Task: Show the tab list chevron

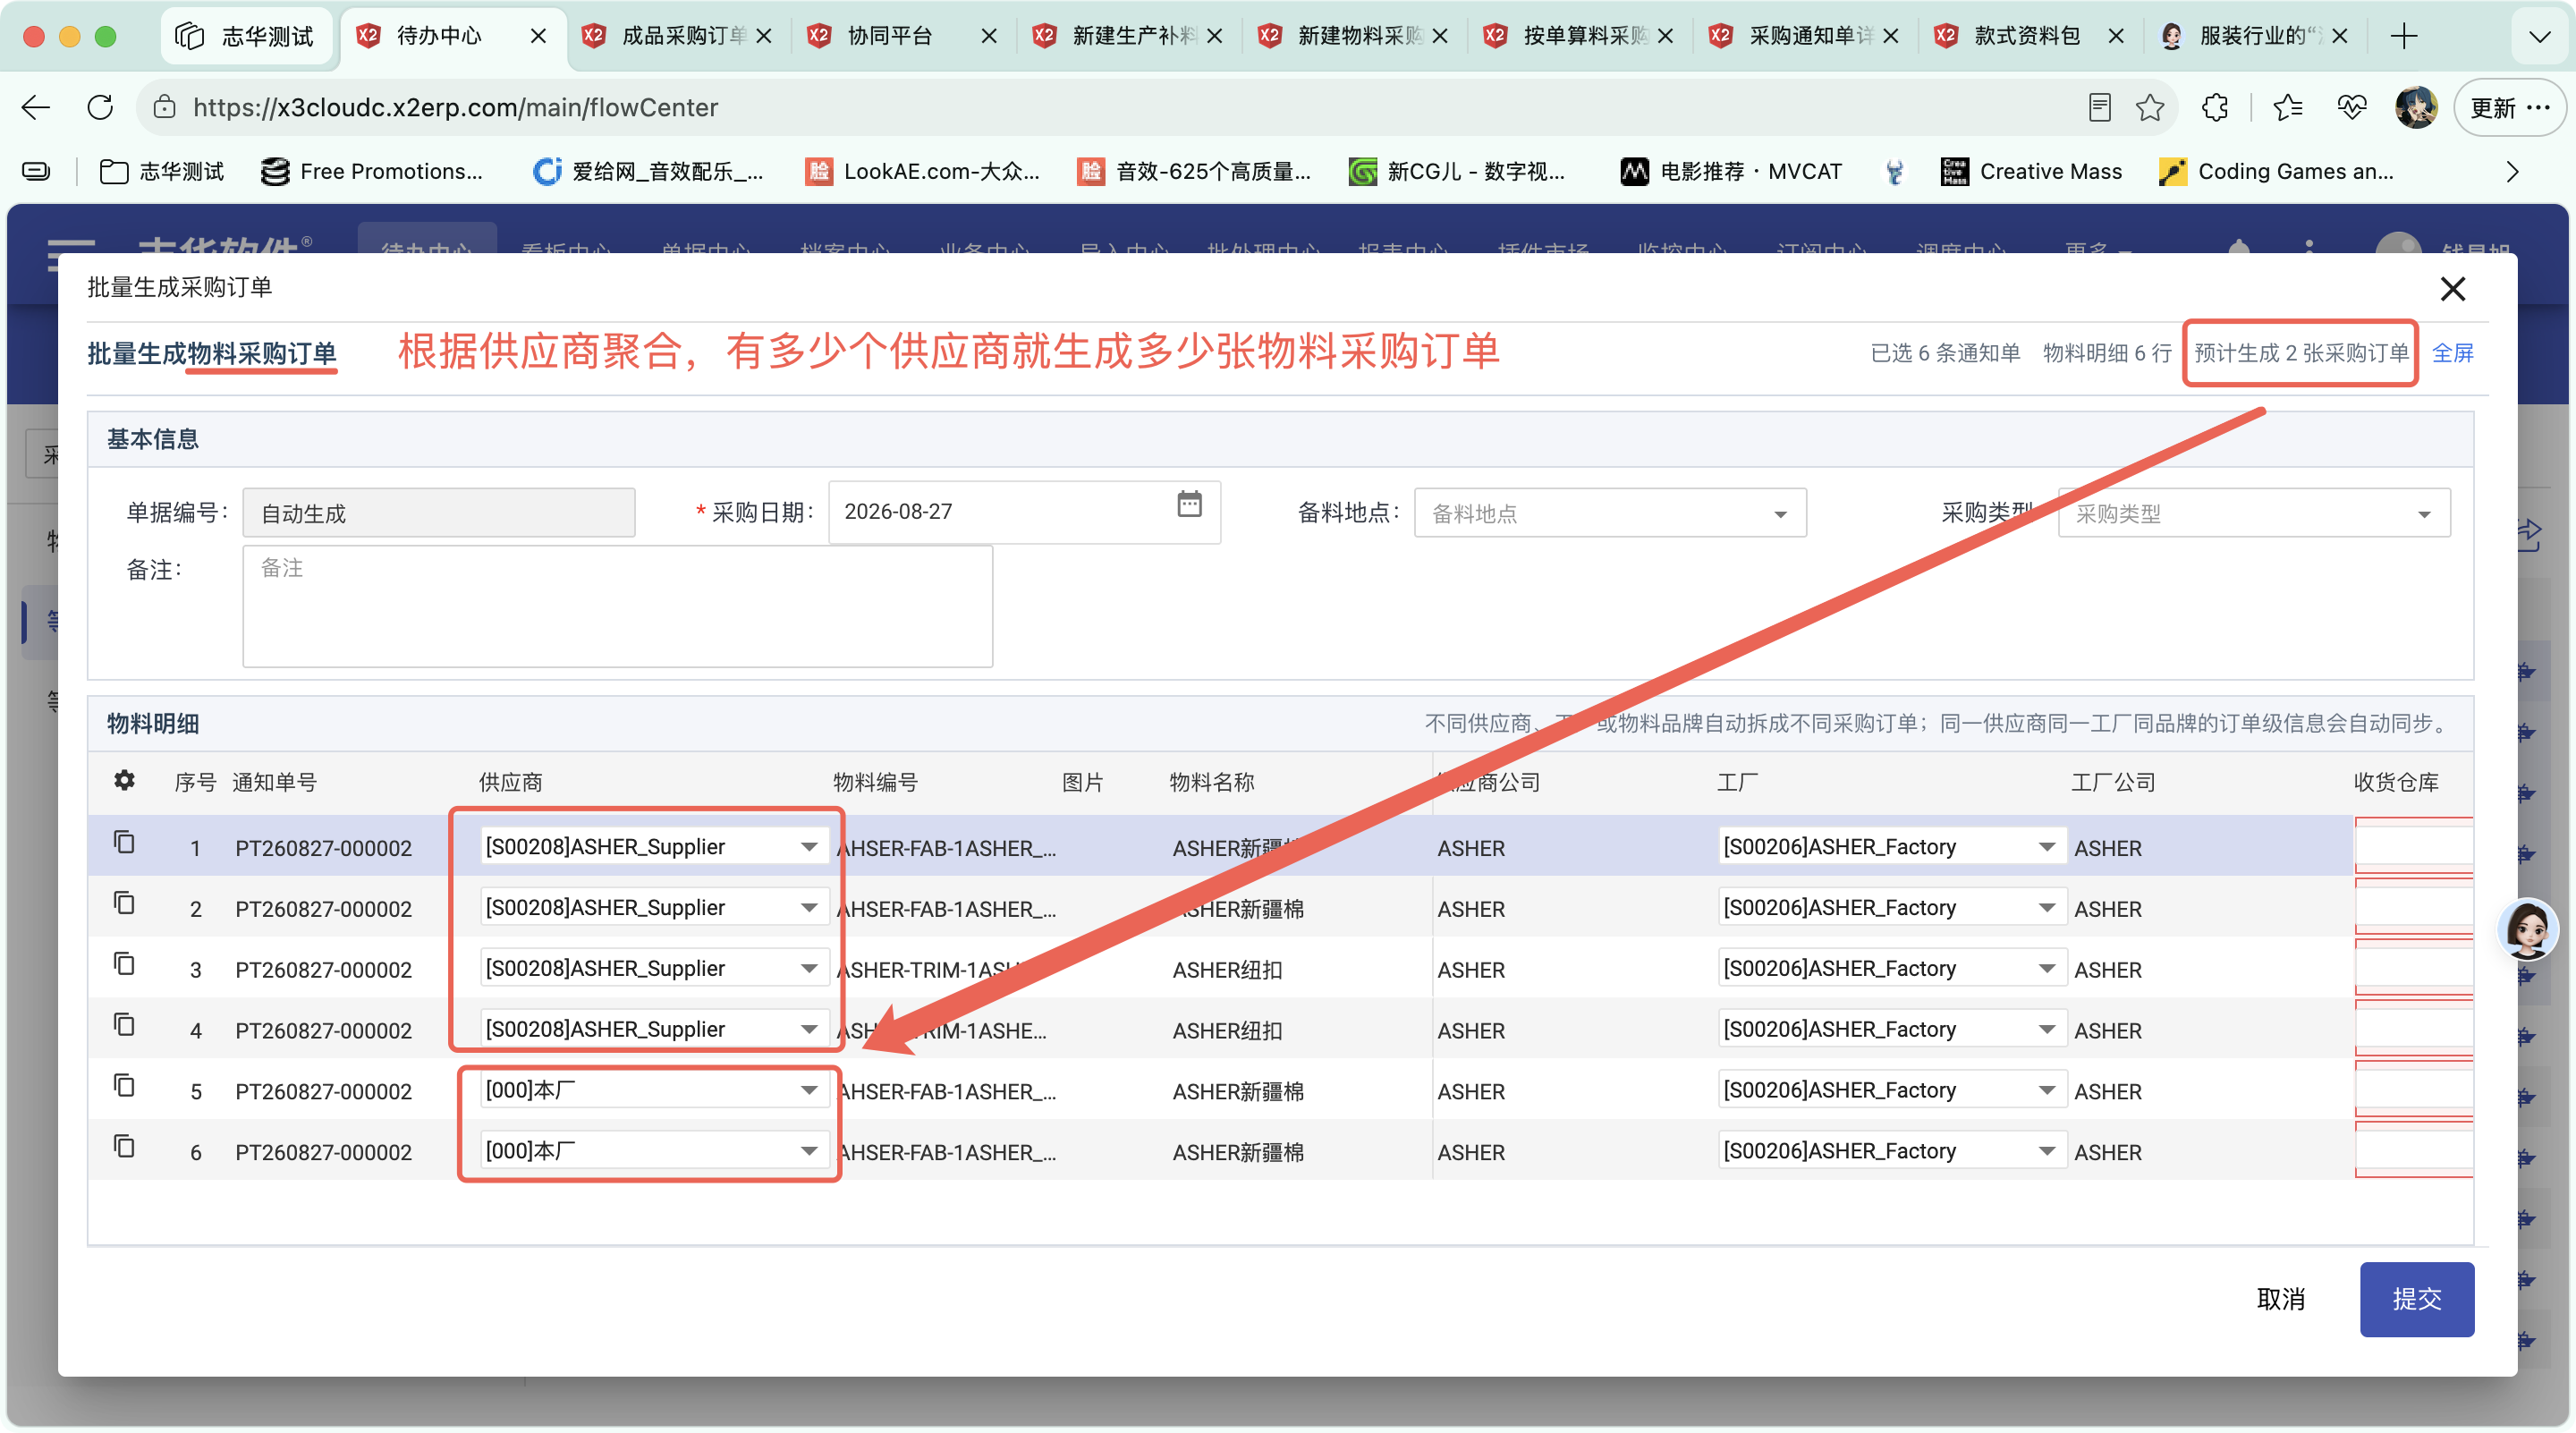Action: 2539,36
